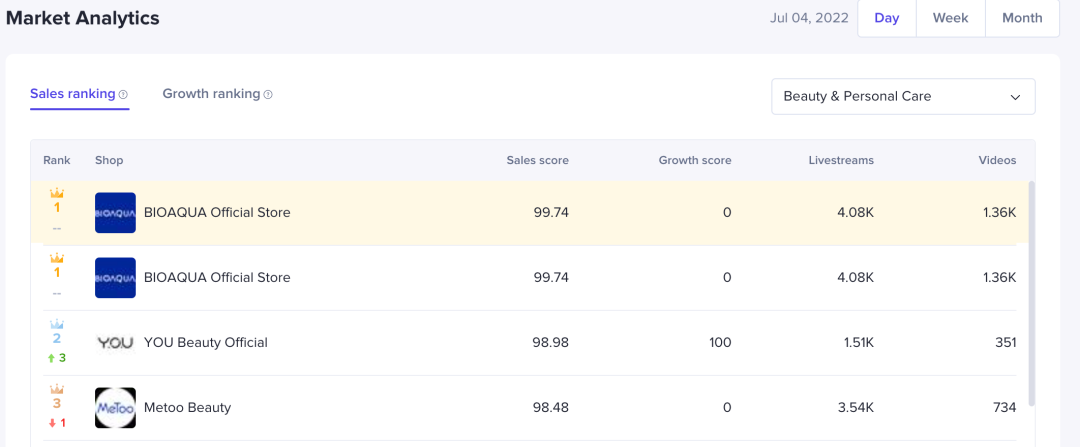Click the category dropdown chevron arrow
This screenshot has width=1080, height=447.
[x=1015, y=97]
